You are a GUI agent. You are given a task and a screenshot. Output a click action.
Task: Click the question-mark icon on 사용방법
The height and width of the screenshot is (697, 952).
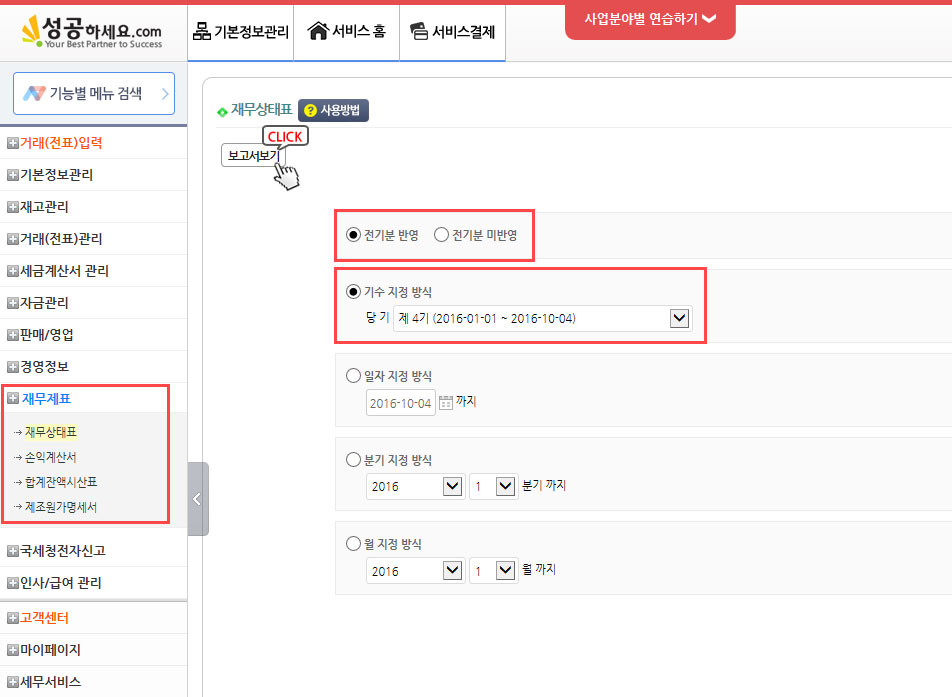[x=310, y=110]
